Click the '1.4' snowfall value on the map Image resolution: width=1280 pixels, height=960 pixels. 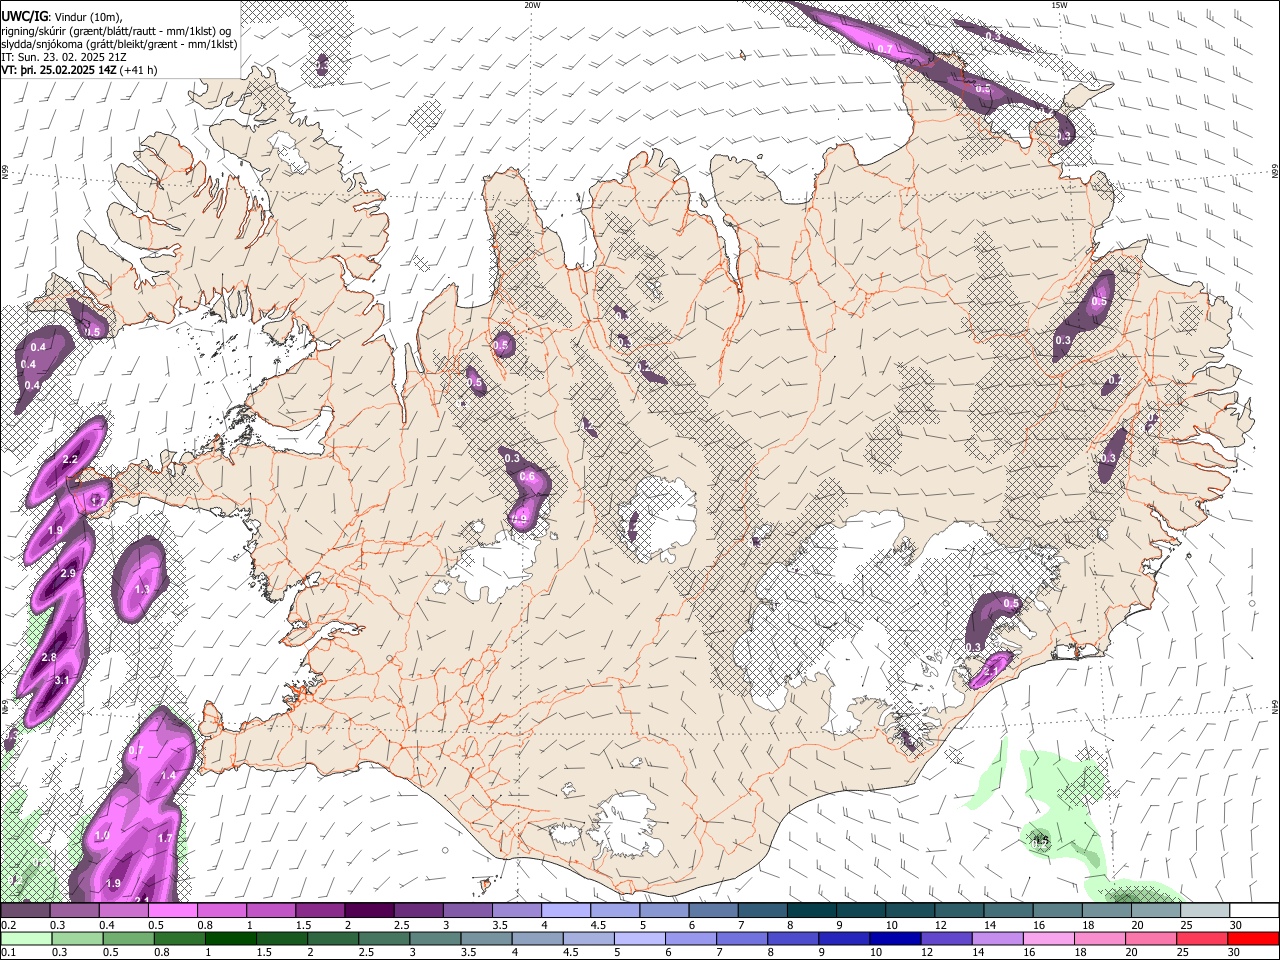168,775
